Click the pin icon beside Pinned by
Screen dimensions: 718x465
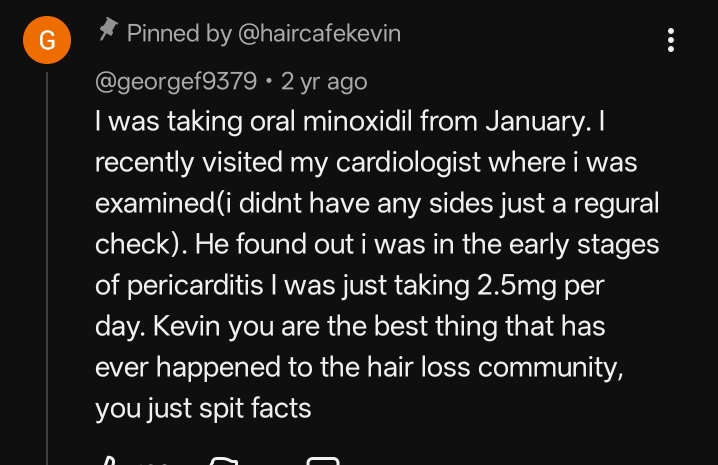tap(107, 32)
